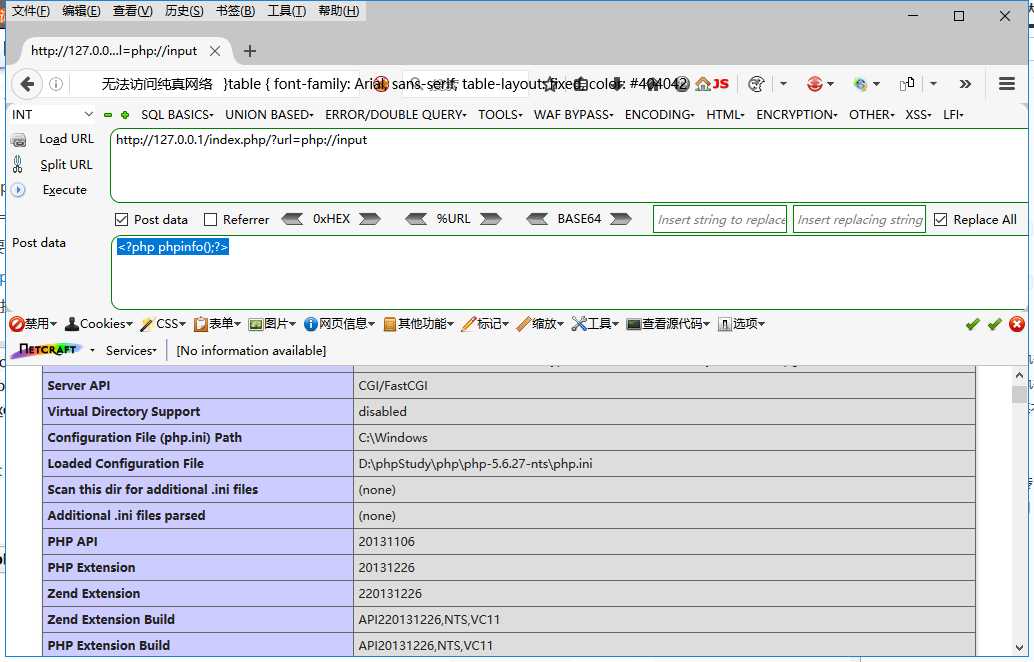Toggle the Post data checkbox
The height and width of the screenshot is (662, 1034).
point(121,220)
